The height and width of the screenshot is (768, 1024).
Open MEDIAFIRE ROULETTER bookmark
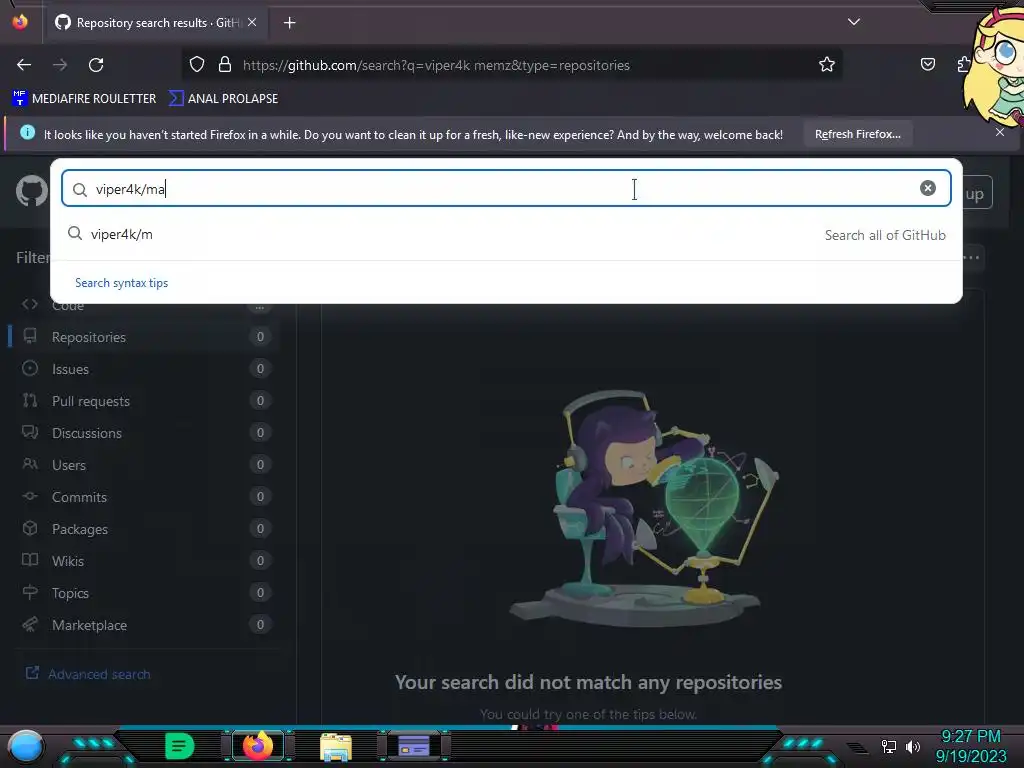[84, 99]
